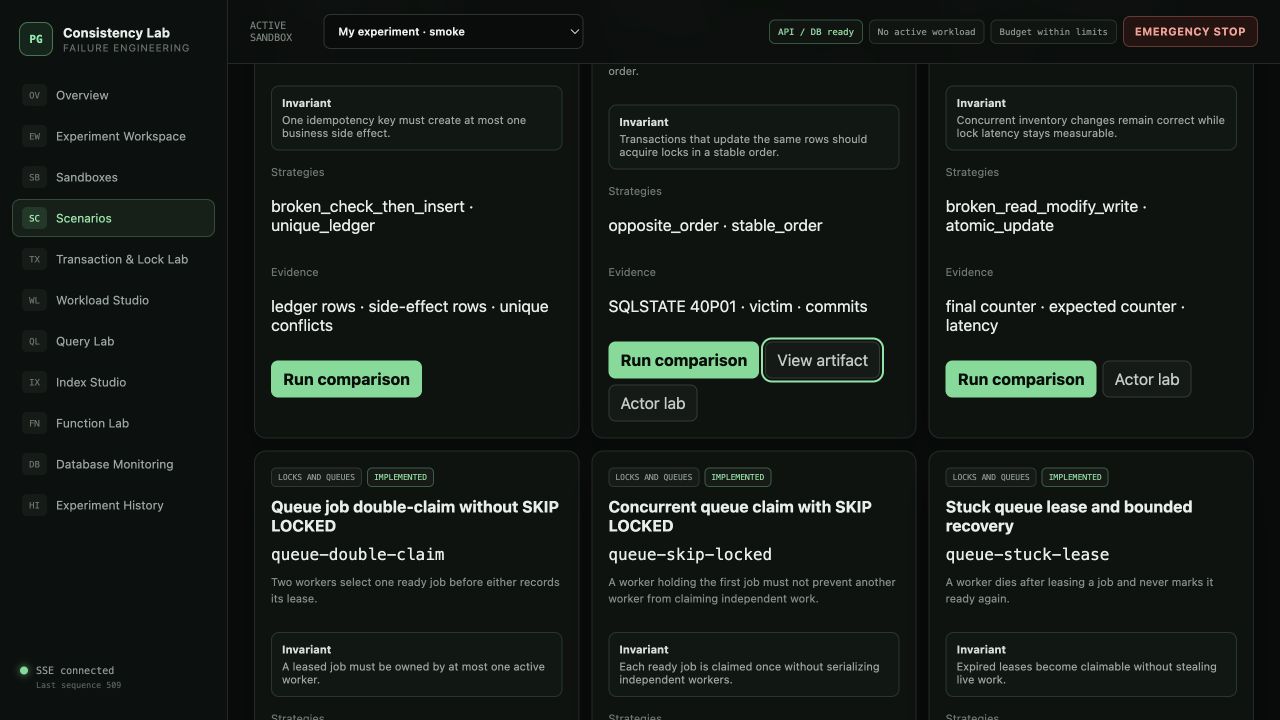Click the WL icon for Workload Studio

coord(34,300)
